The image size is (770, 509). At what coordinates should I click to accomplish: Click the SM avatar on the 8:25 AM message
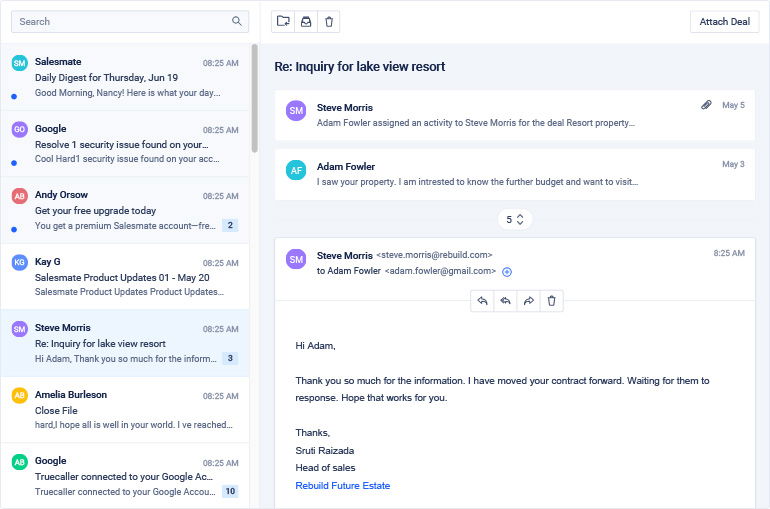[x=296, y=259]
